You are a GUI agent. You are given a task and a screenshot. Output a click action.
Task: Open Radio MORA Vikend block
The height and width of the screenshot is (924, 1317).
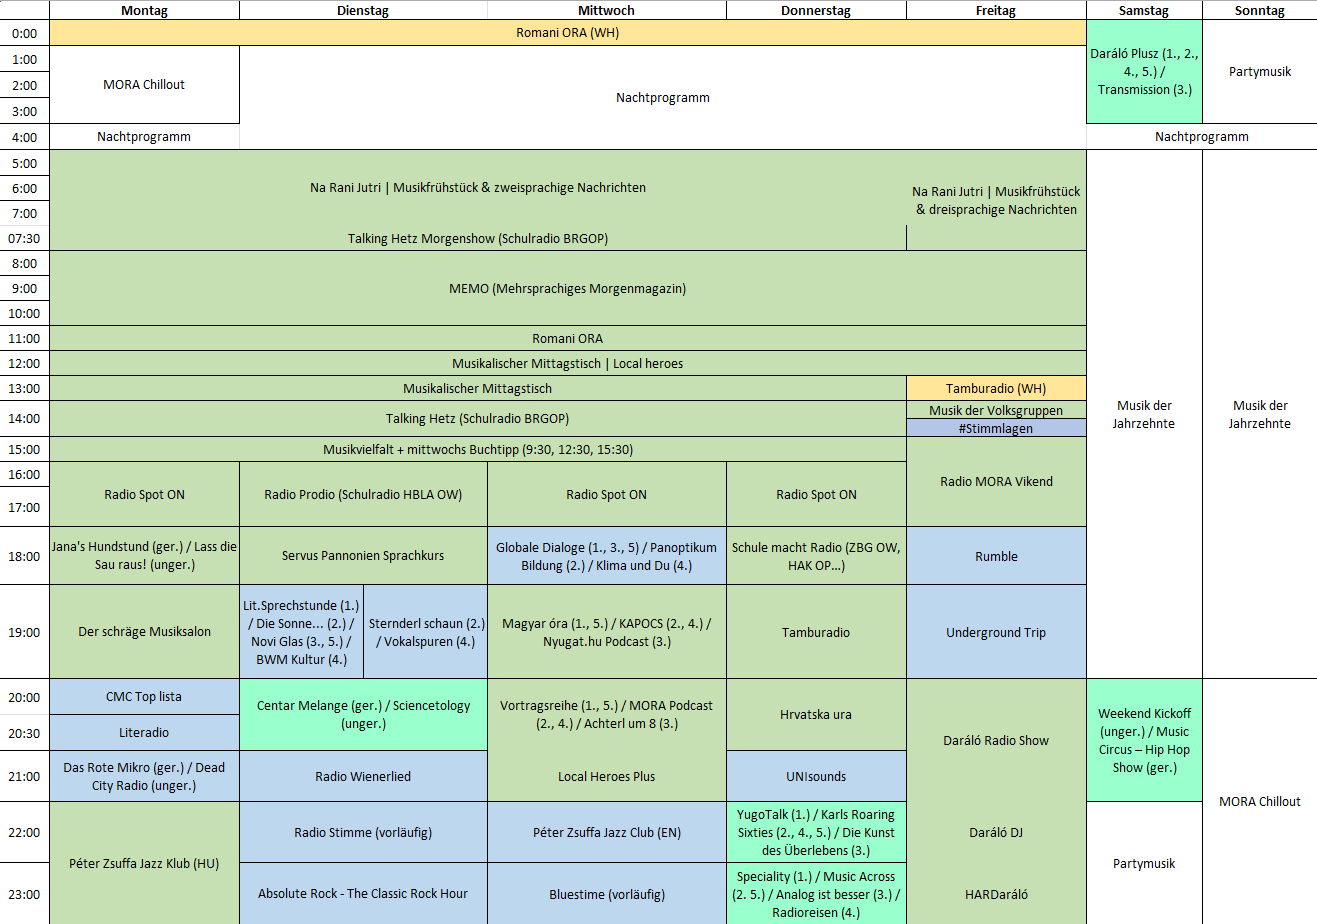tap(995, 481)
